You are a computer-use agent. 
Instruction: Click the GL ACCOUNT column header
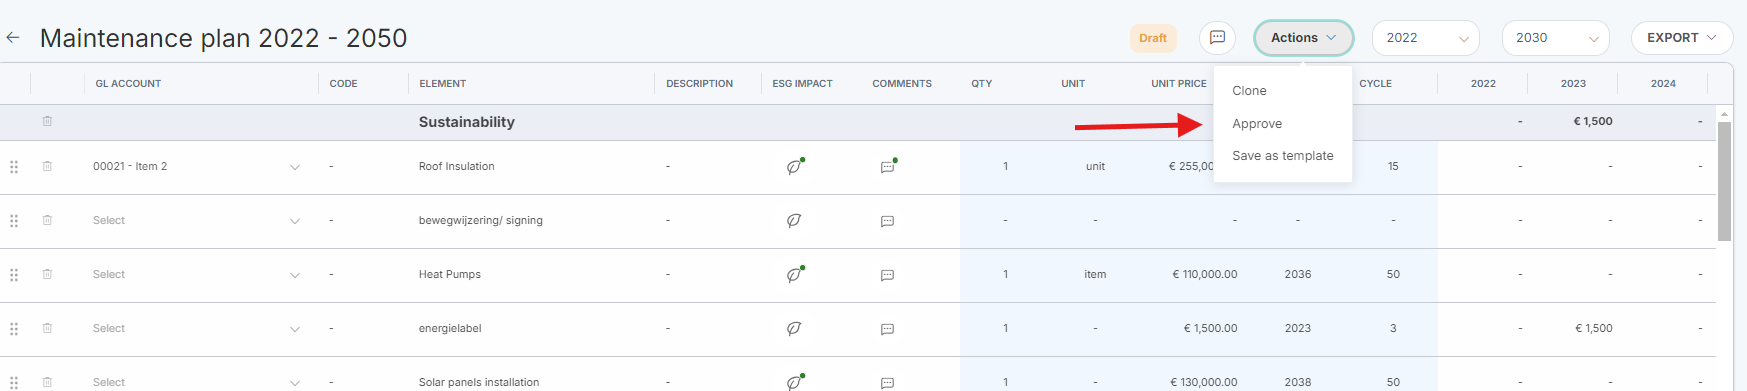128,84
